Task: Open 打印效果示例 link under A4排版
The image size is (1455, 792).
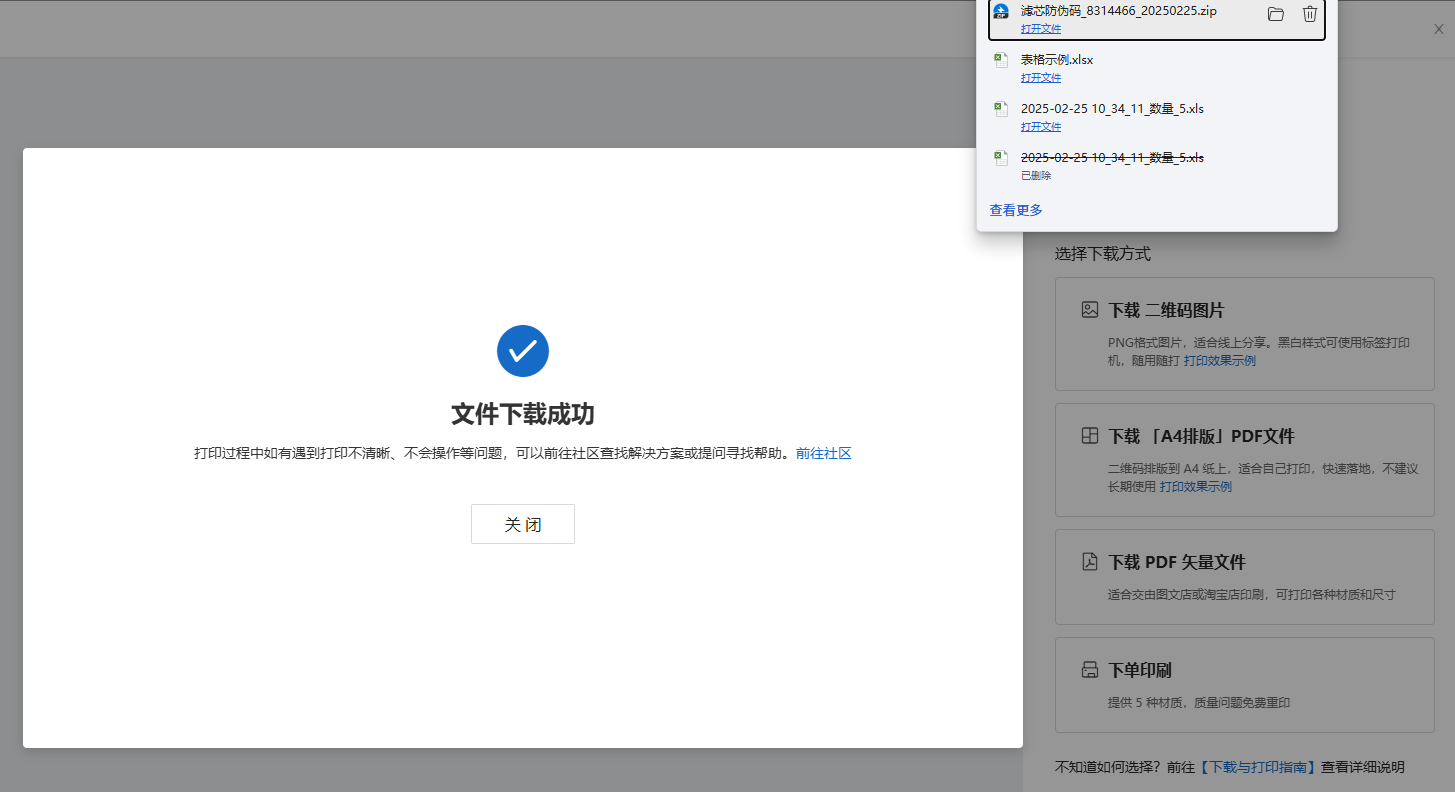Action: coord(1196,487)
